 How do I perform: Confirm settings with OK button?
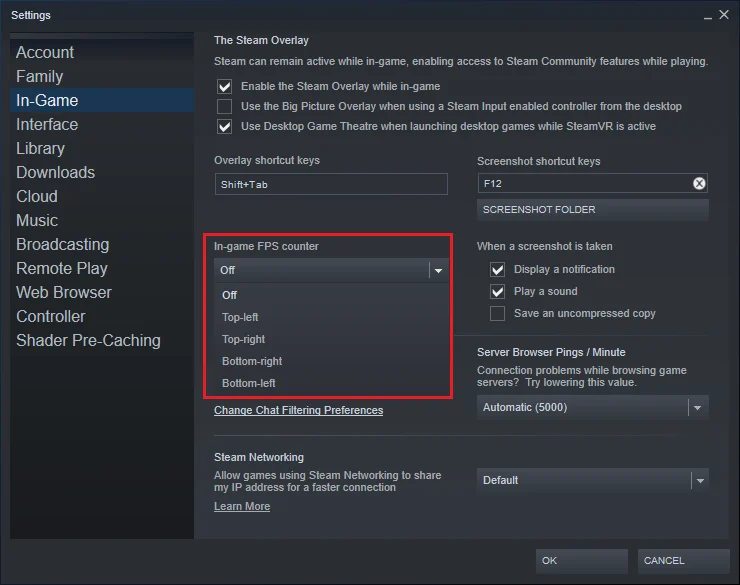(581, 560)
